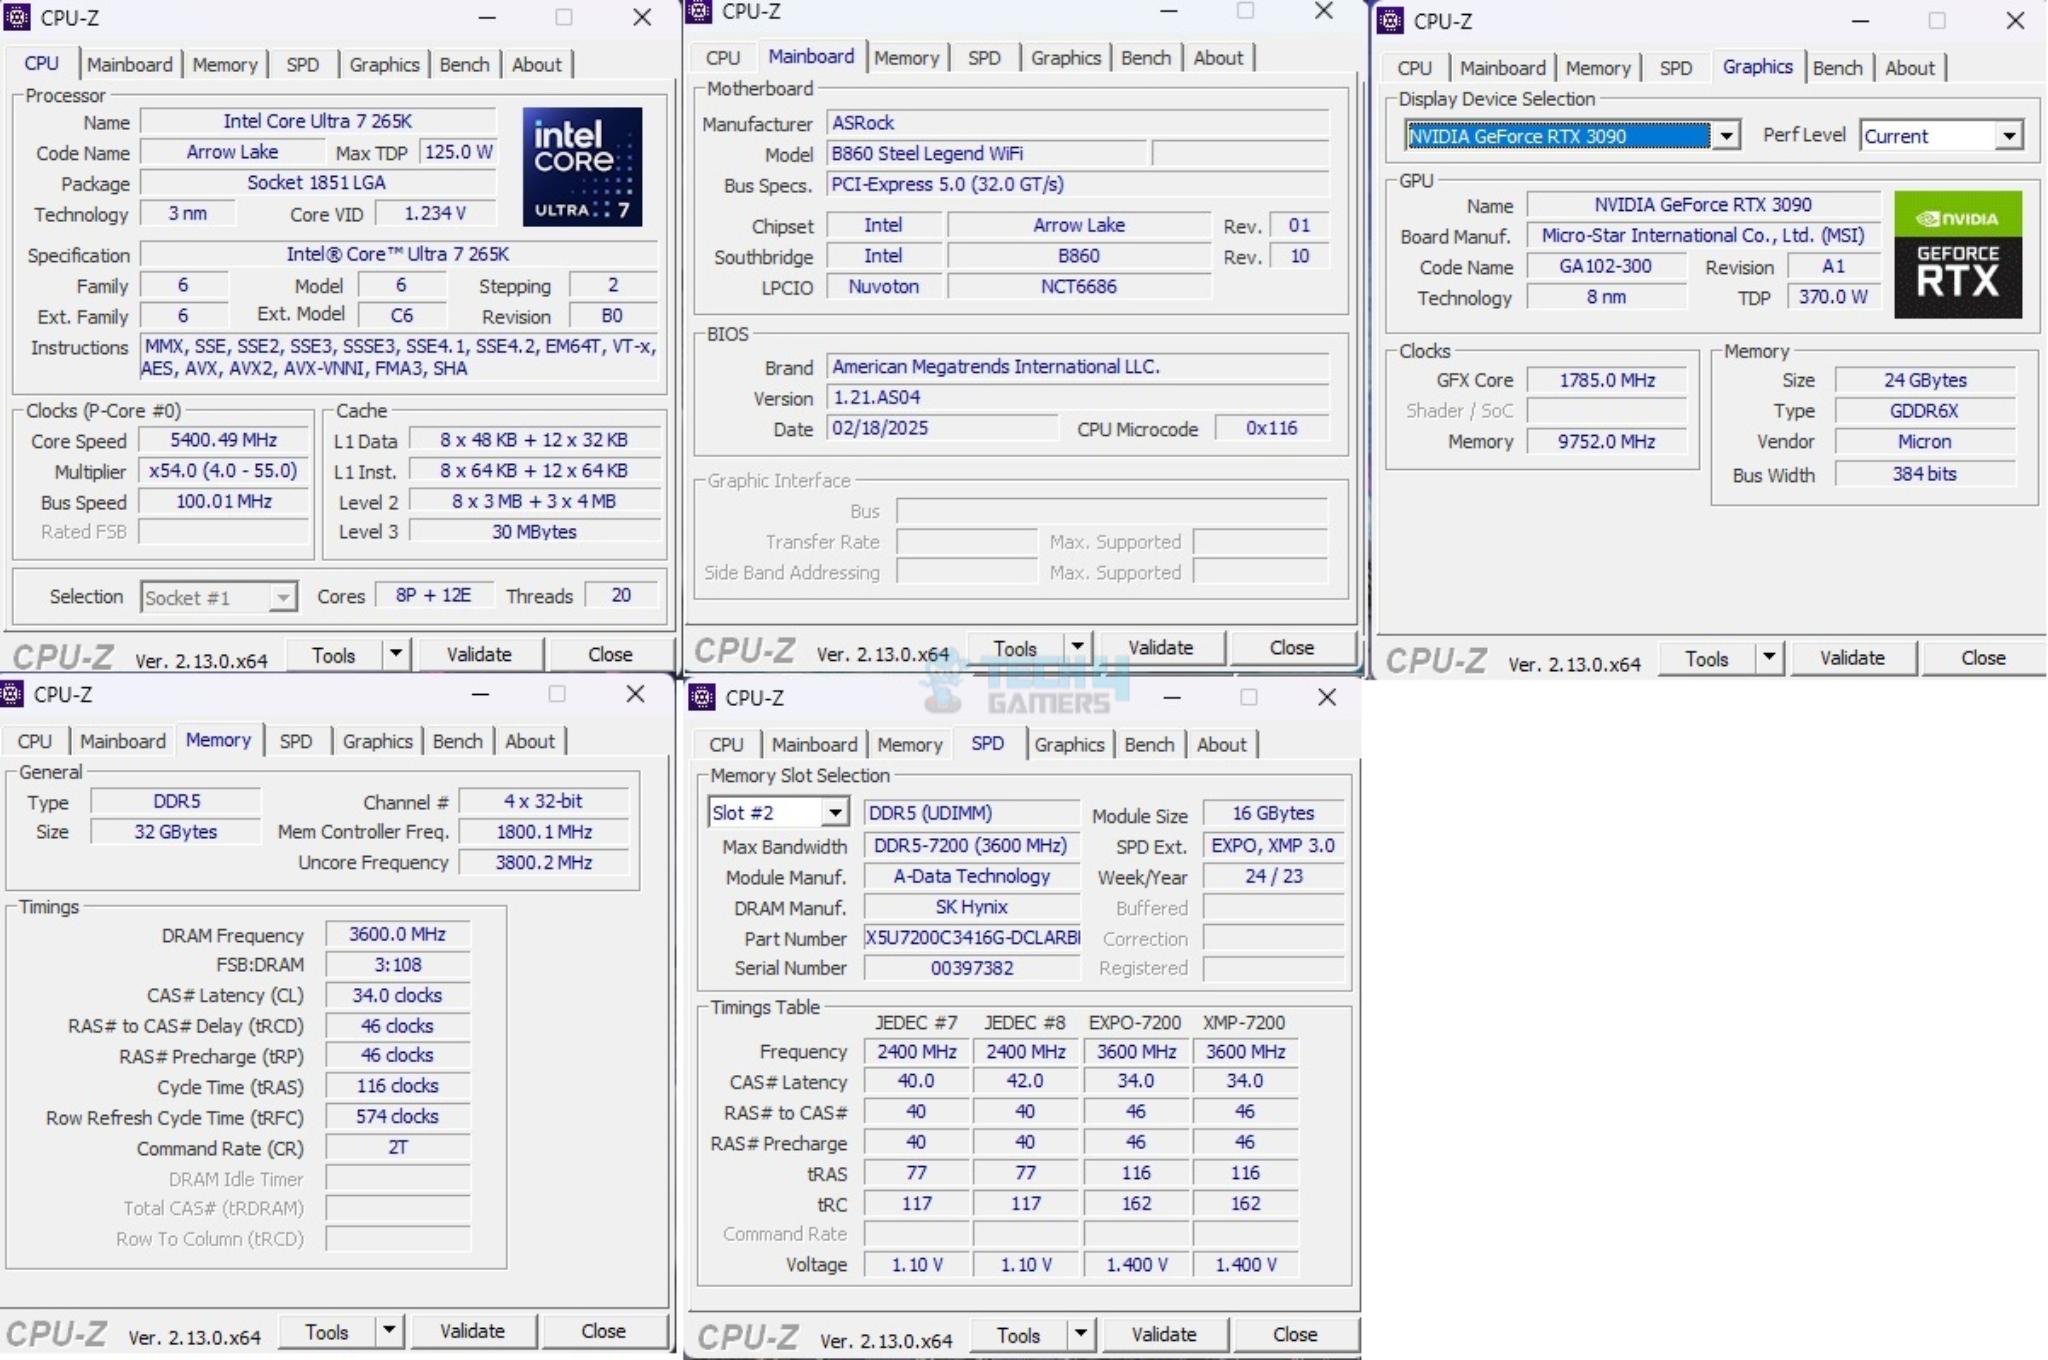
Task: Open Tools dropdown arrow in Graphics window
Action: (x=1769, y=657)
